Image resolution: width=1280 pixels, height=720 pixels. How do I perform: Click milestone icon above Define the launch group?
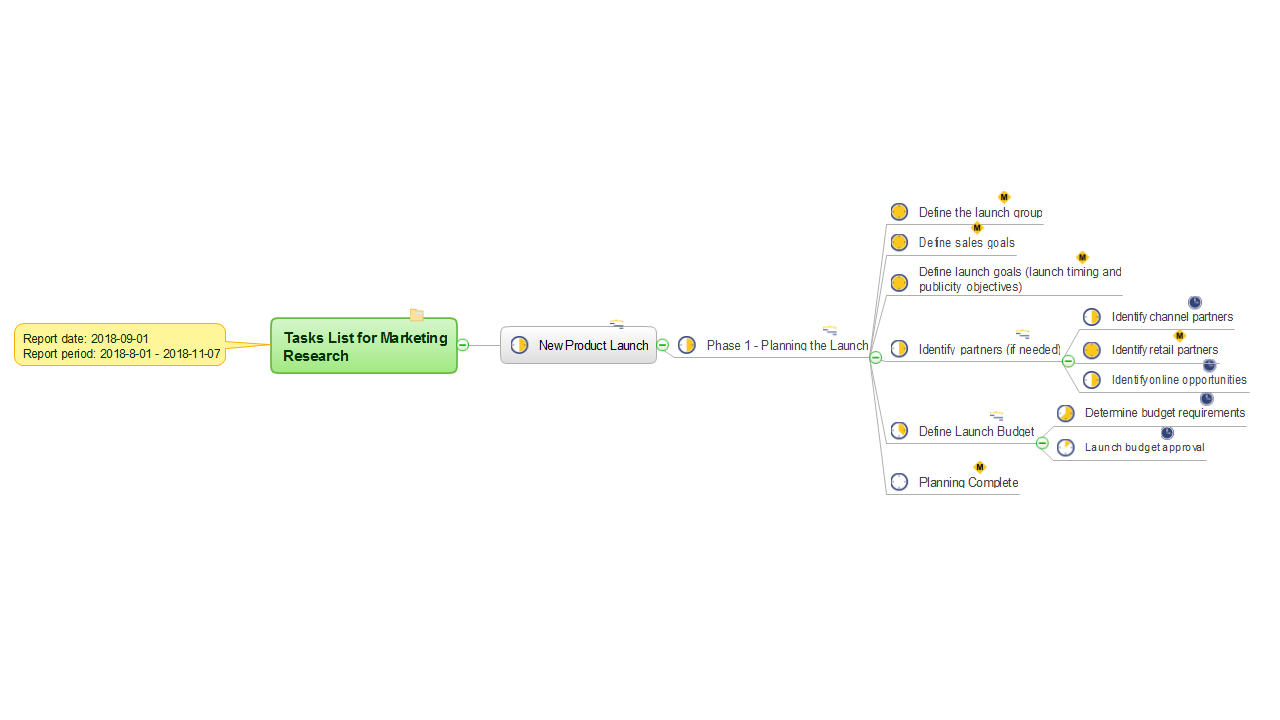coord(1004,197)
